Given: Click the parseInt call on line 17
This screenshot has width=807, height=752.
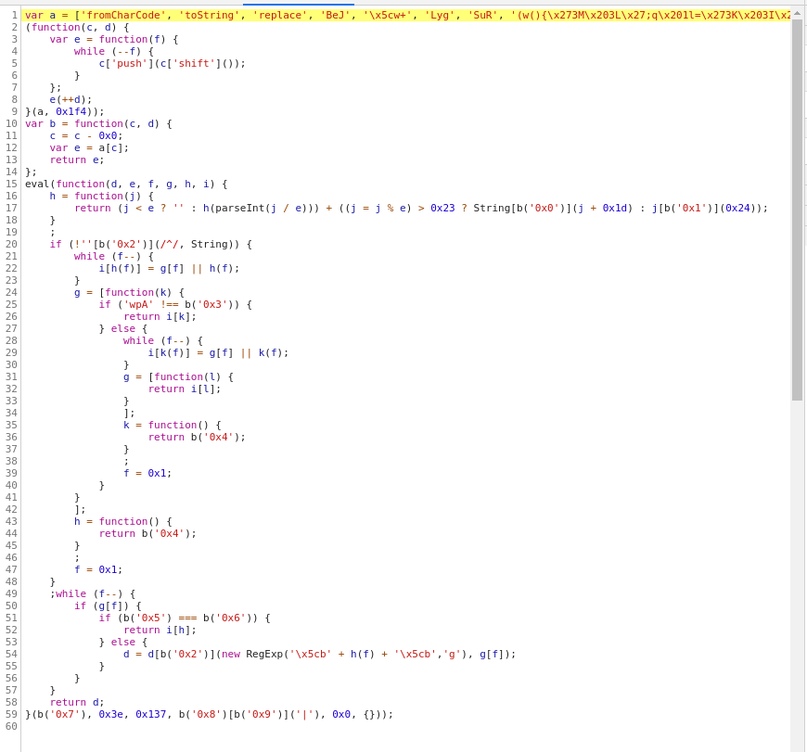Looking at the screenshot, I should (x=261, y=208).
